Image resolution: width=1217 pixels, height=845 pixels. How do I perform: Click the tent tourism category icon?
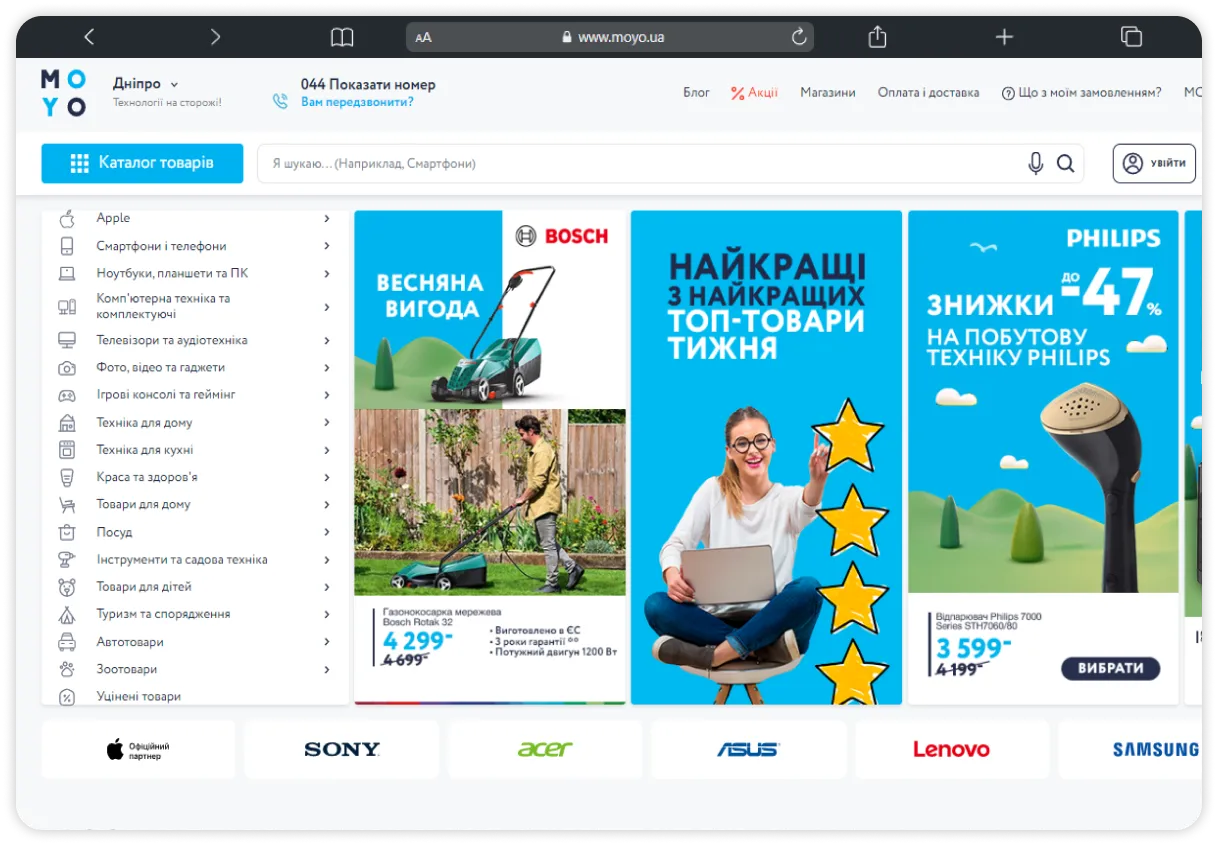[67, 614]
